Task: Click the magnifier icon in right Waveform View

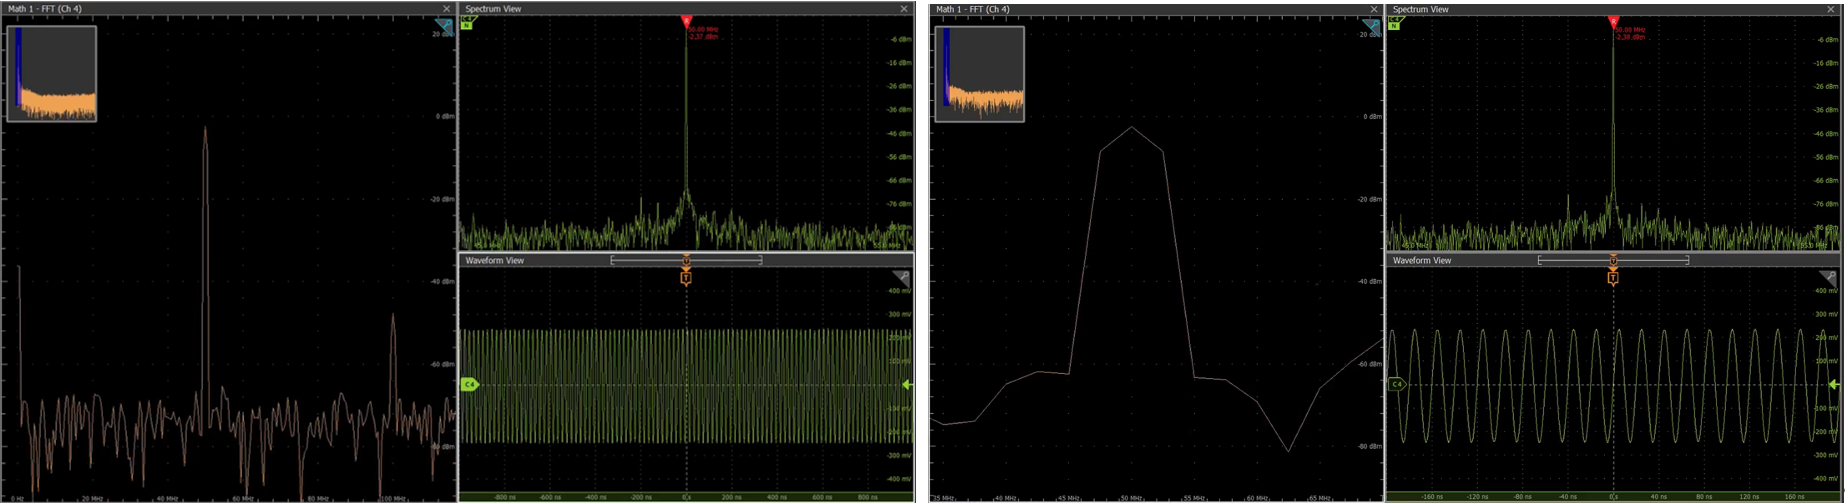Action: pyautogui.click(x=1828, y=277)
